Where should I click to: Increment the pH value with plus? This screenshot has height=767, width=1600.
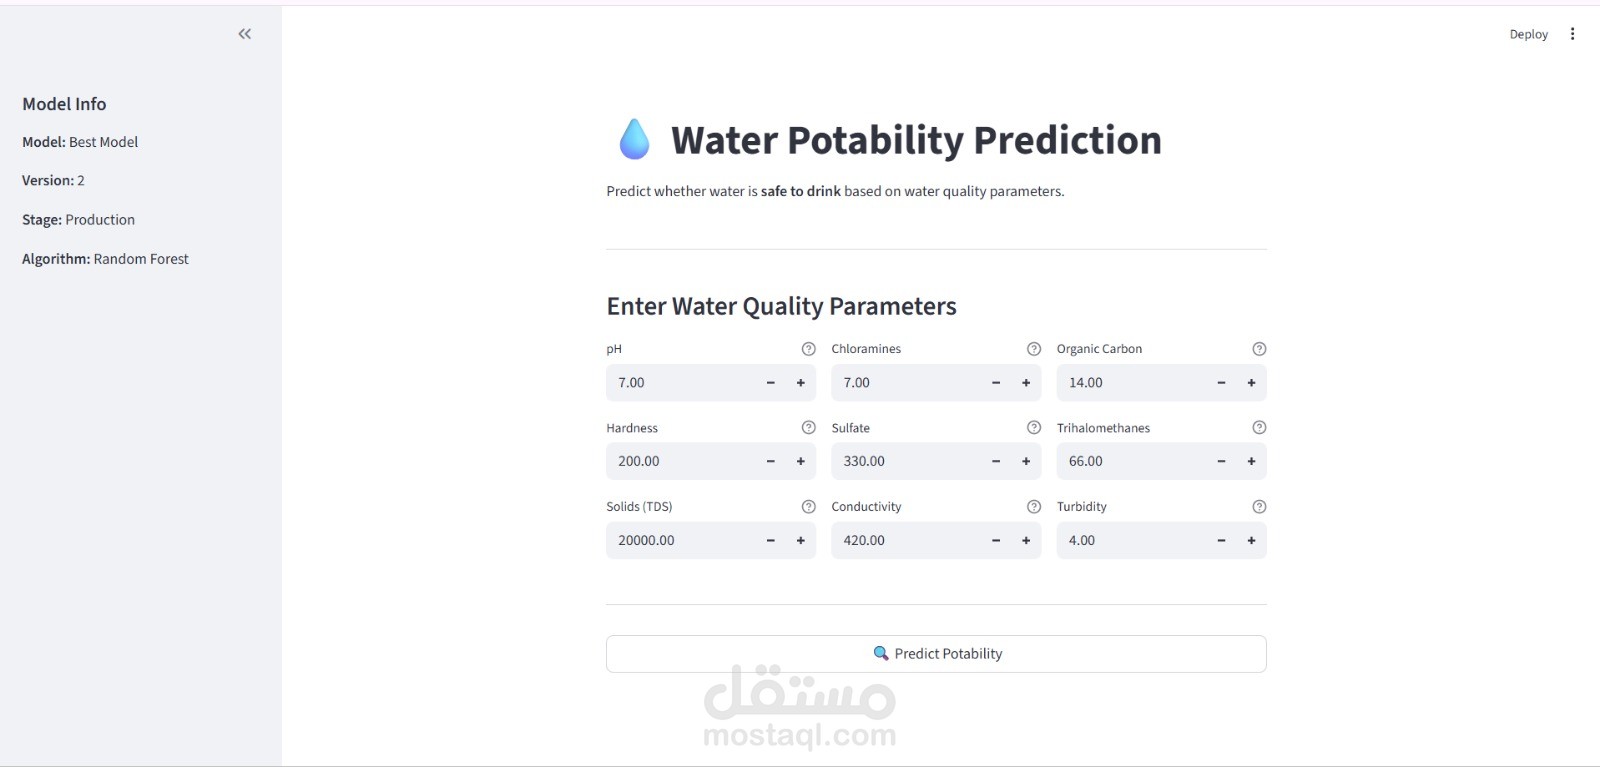coord(800,382)
